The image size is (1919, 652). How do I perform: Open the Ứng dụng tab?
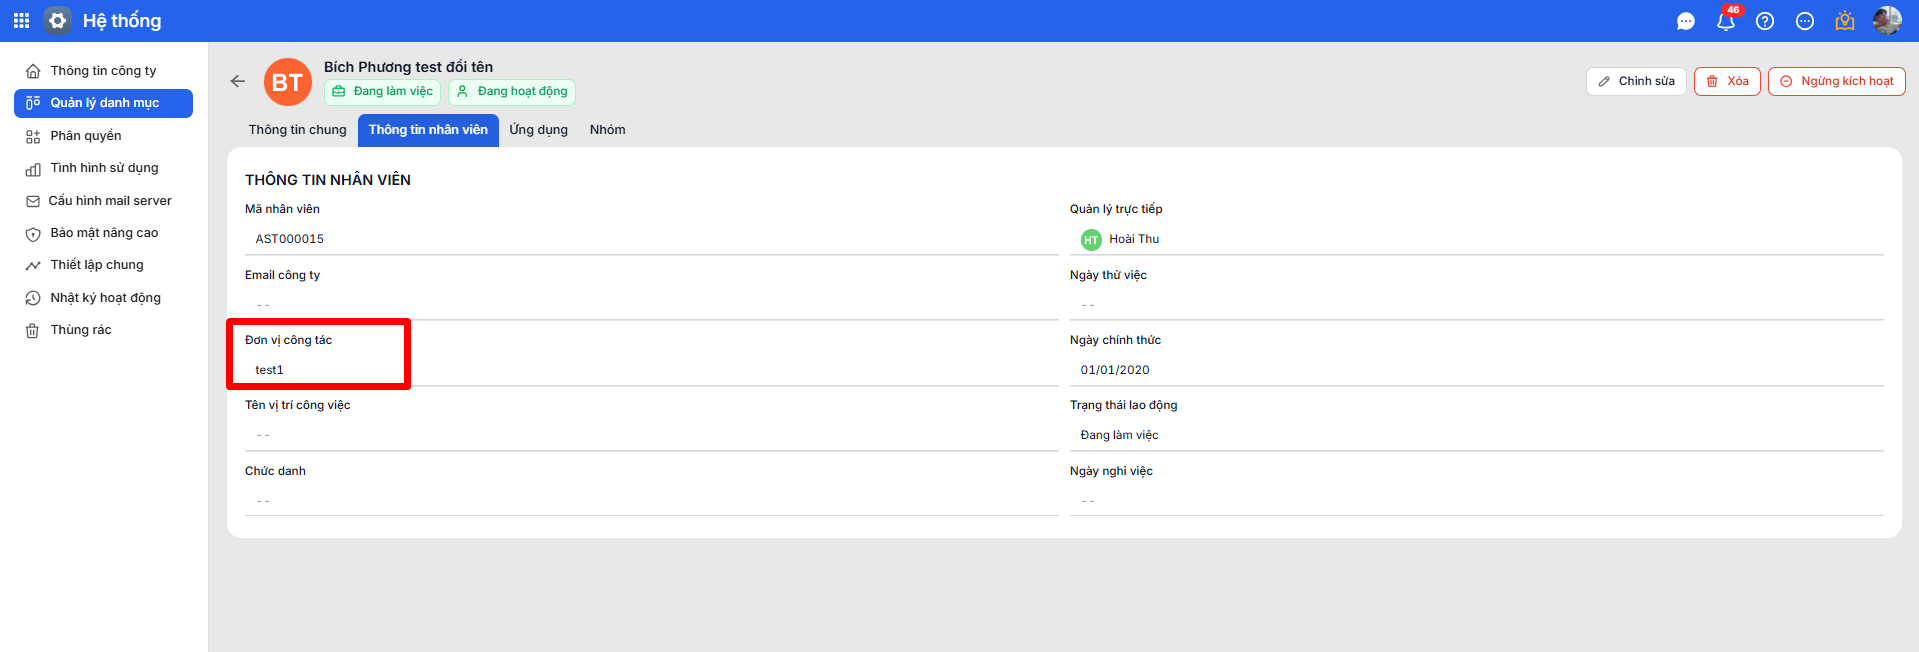click(x=538, y=130)
